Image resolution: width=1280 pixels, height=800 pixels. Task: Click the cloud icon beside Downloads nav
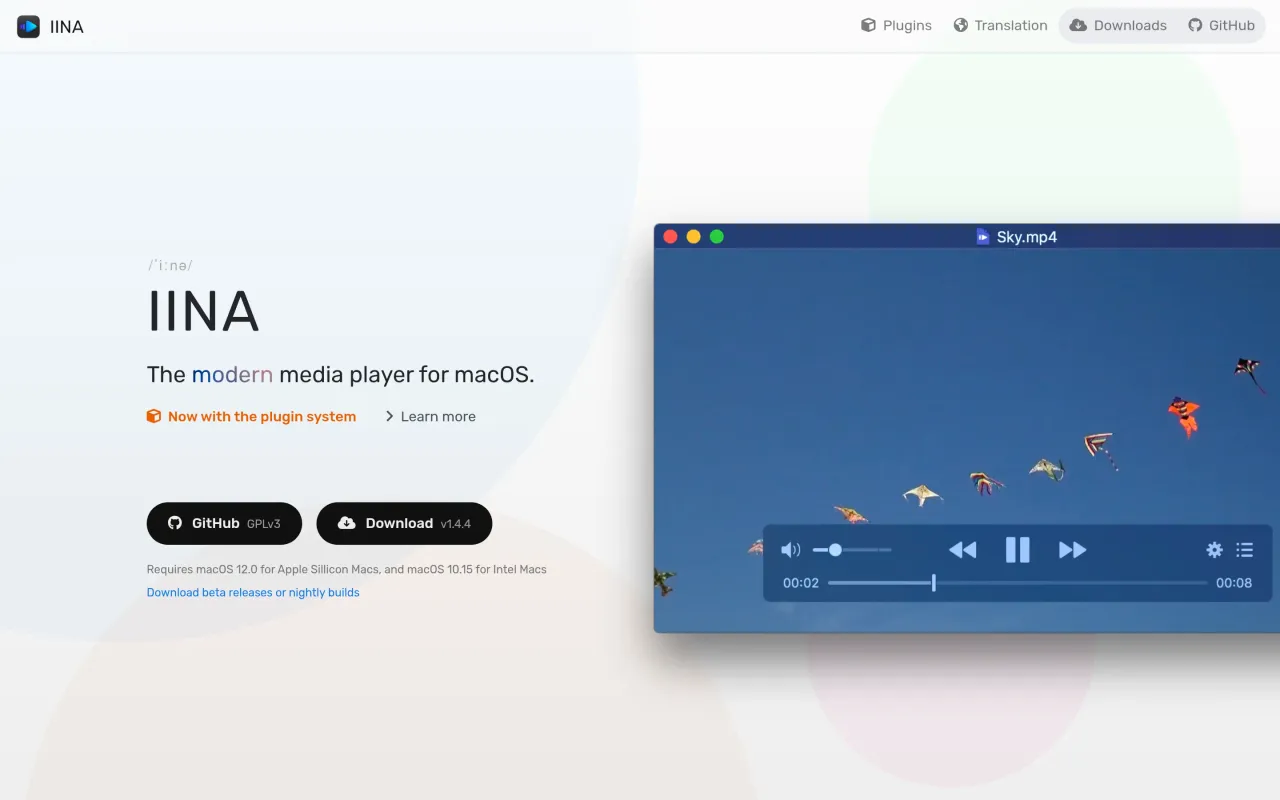(x=1078, y=25)
